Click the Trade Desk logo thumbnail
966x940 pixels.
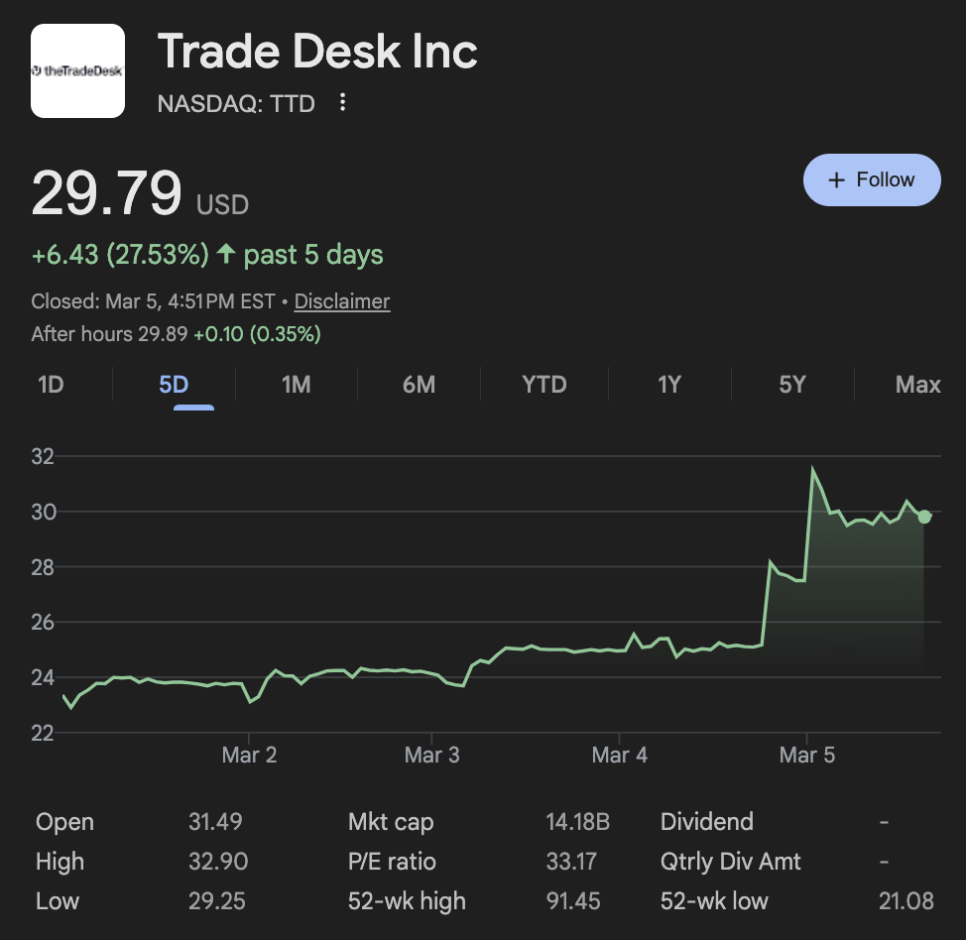tap(78, 71)
